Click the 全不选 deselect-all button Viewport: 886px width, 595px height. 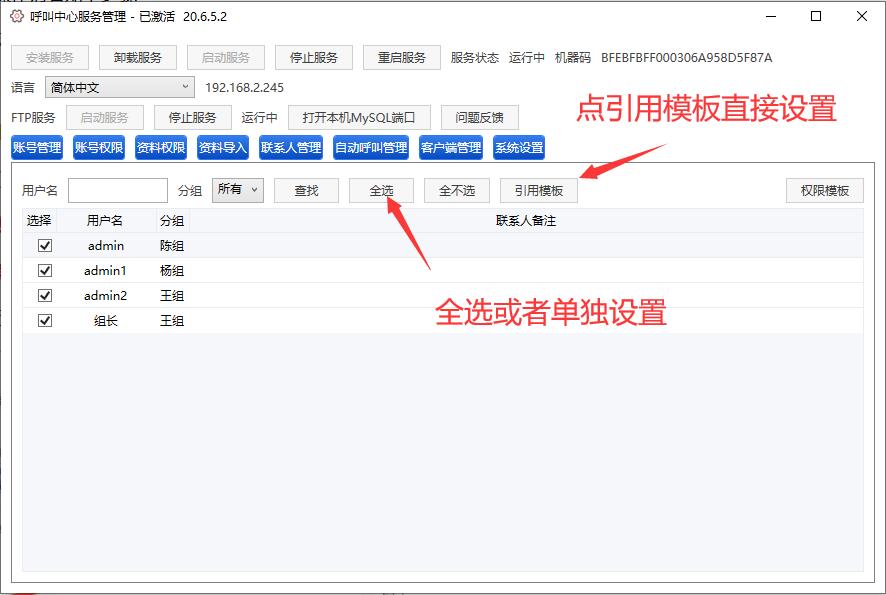click(457, 190)
